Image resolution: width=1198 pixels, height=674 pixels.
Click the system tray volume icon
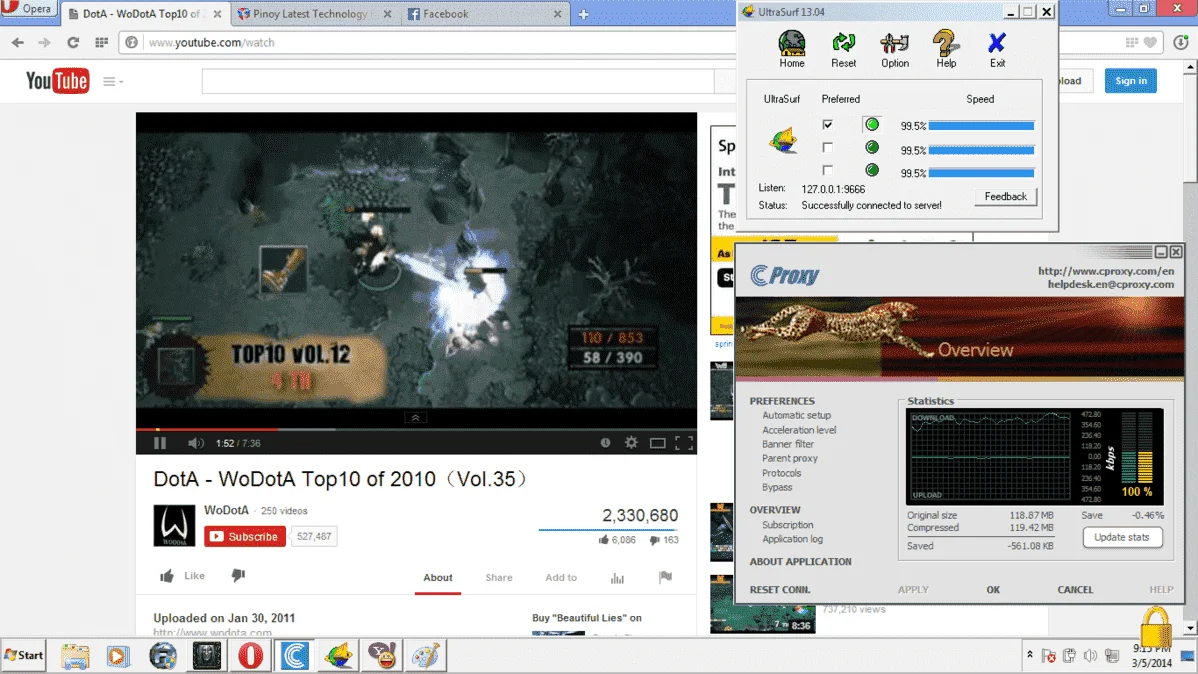[x=1090, y=656]
